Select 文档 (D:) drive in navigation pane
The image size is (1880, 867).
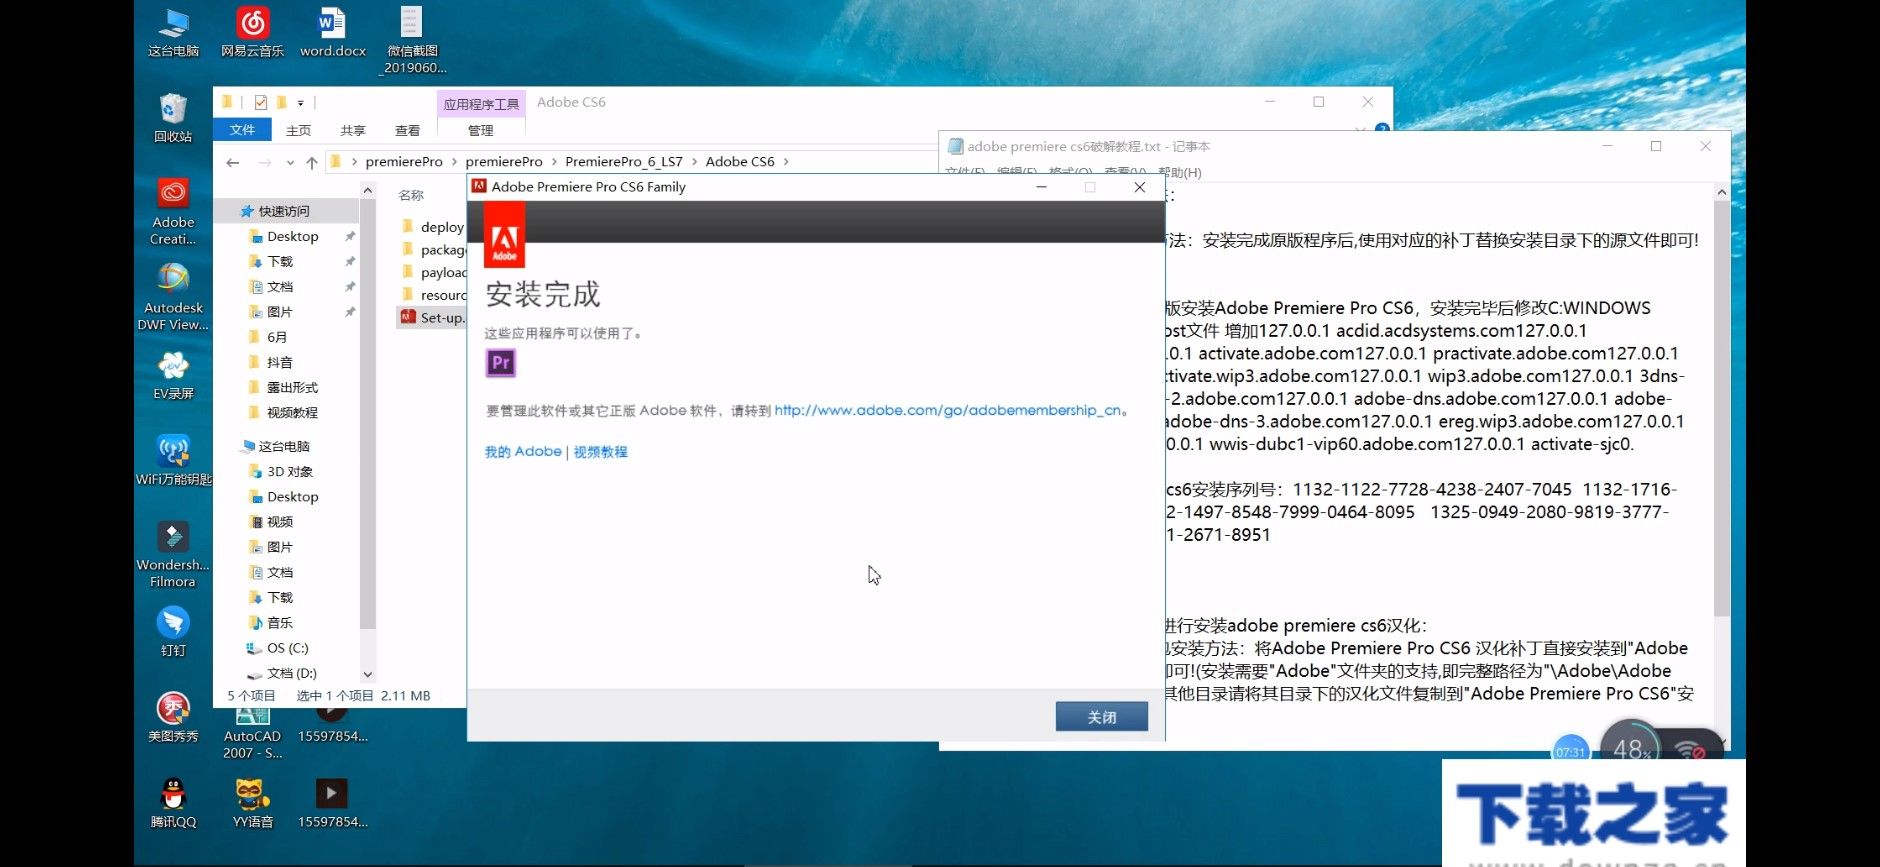[x=291, y=673]
